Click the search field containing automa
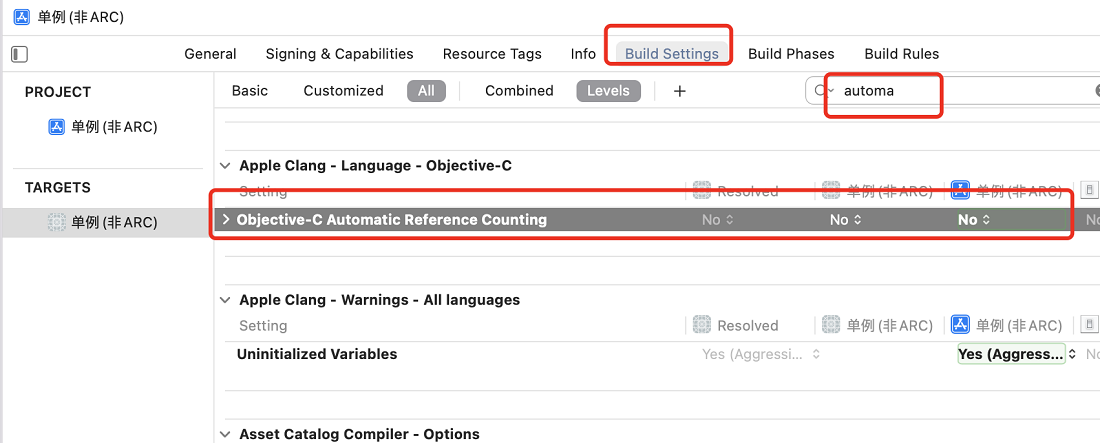Screen dimensions: 1100x443 960,91
